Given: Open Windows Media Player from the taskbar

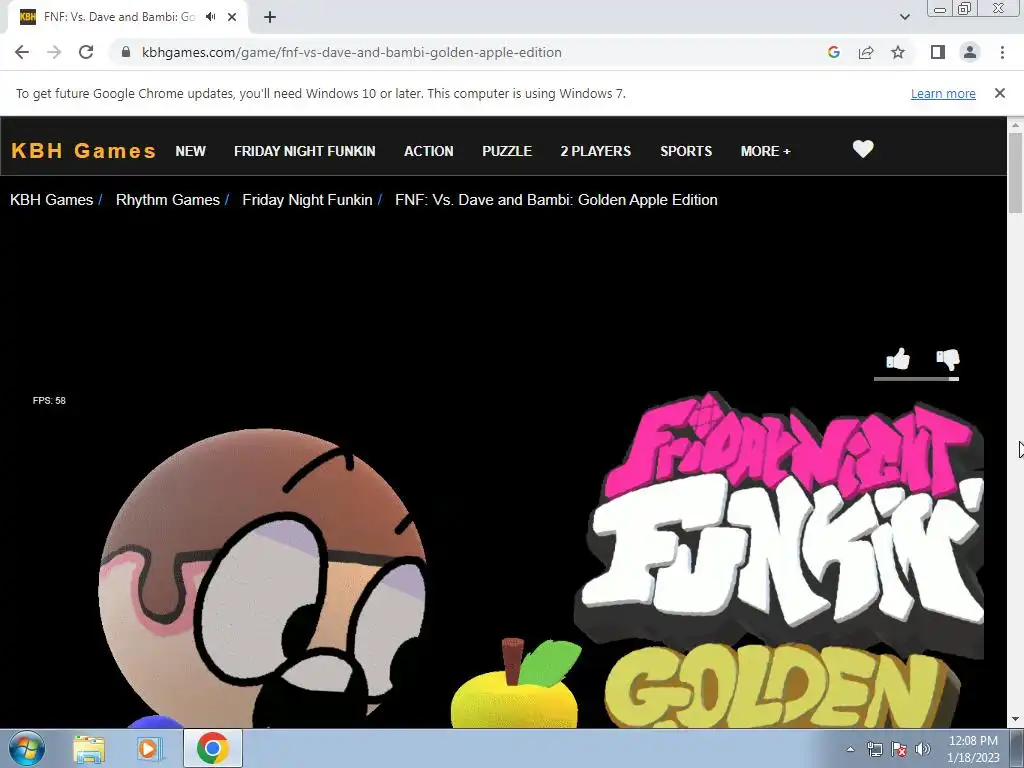Looking at the screenshot, I should 148,749.
